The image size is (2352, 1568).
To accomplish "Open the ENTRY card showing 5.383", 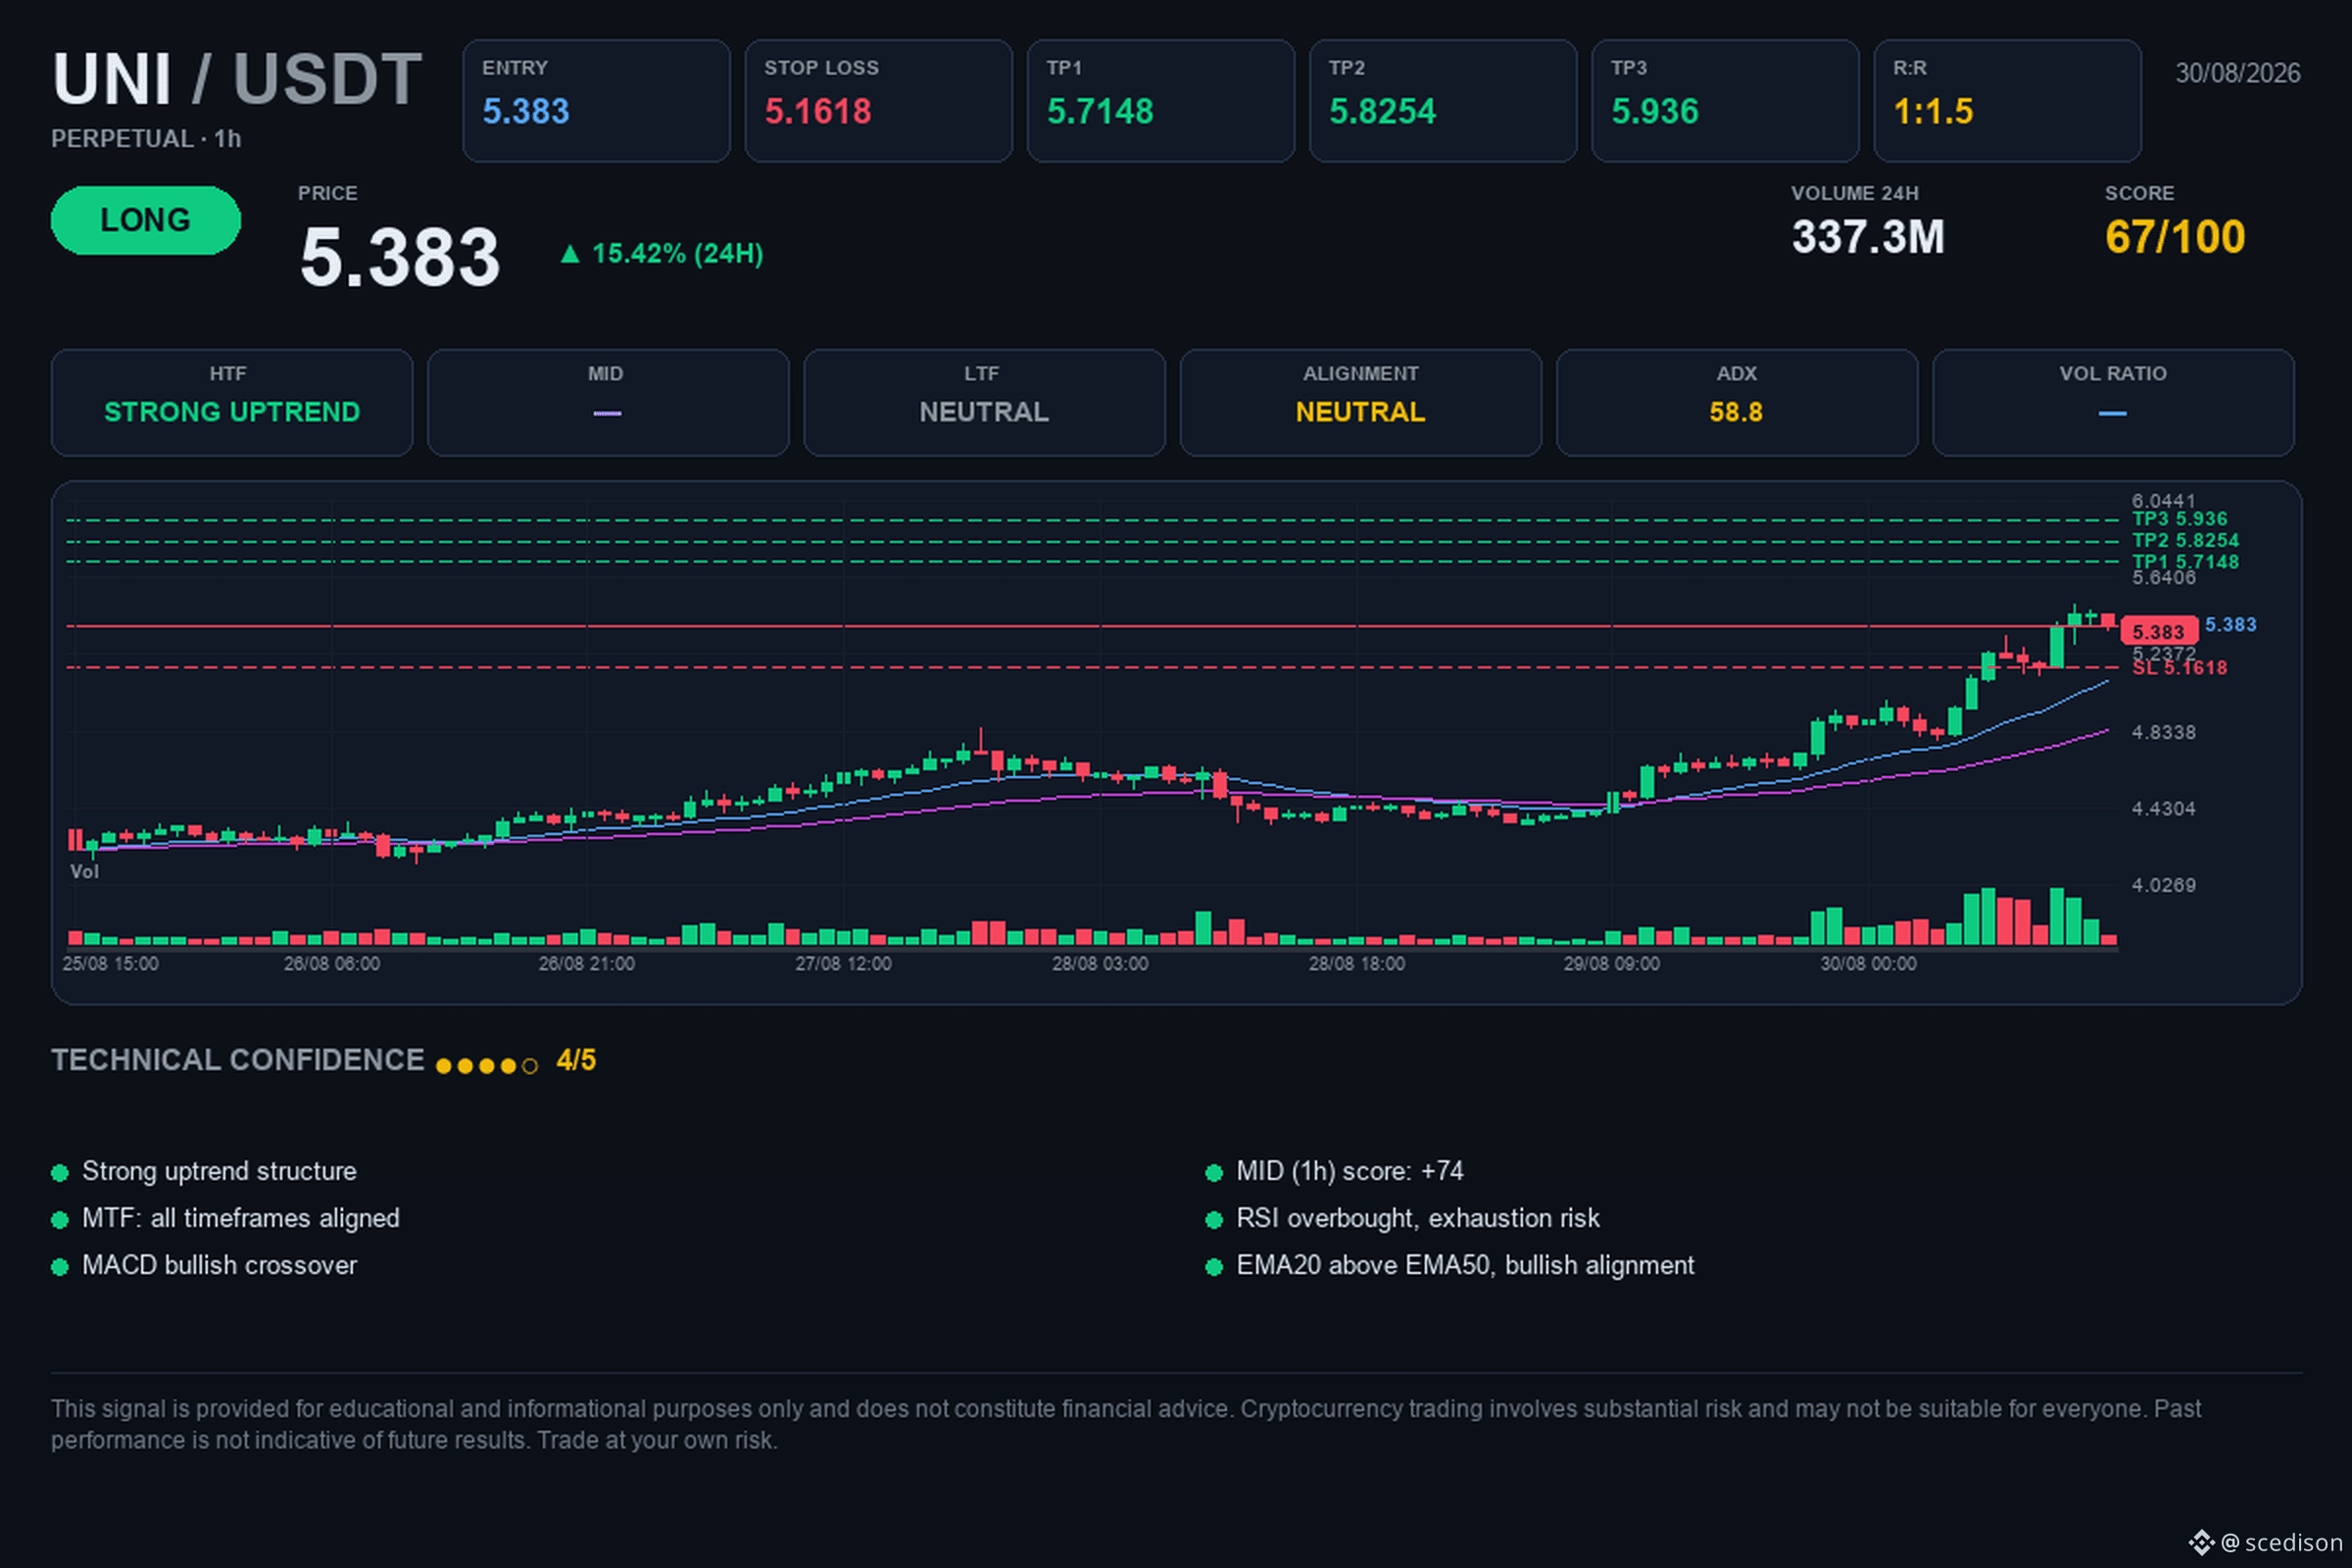I will click(x=596, y=101).
